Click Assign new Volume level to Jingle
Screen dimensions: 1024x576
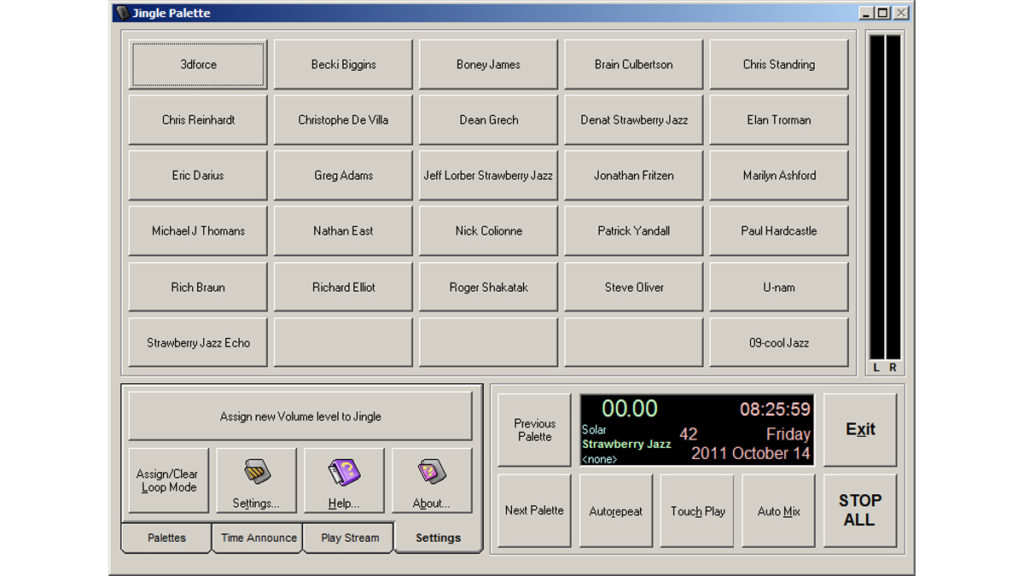[300, 416]
